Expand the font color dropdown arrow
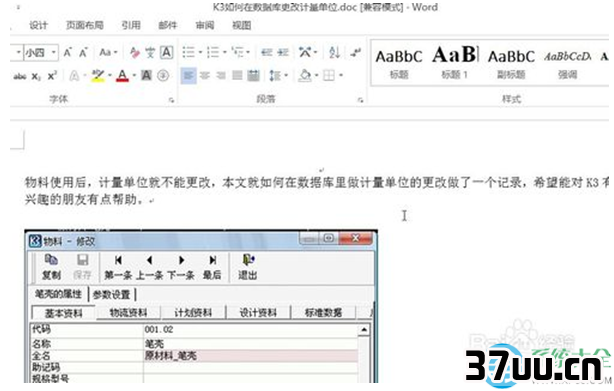The image size is (614, 391). point(134,75)
